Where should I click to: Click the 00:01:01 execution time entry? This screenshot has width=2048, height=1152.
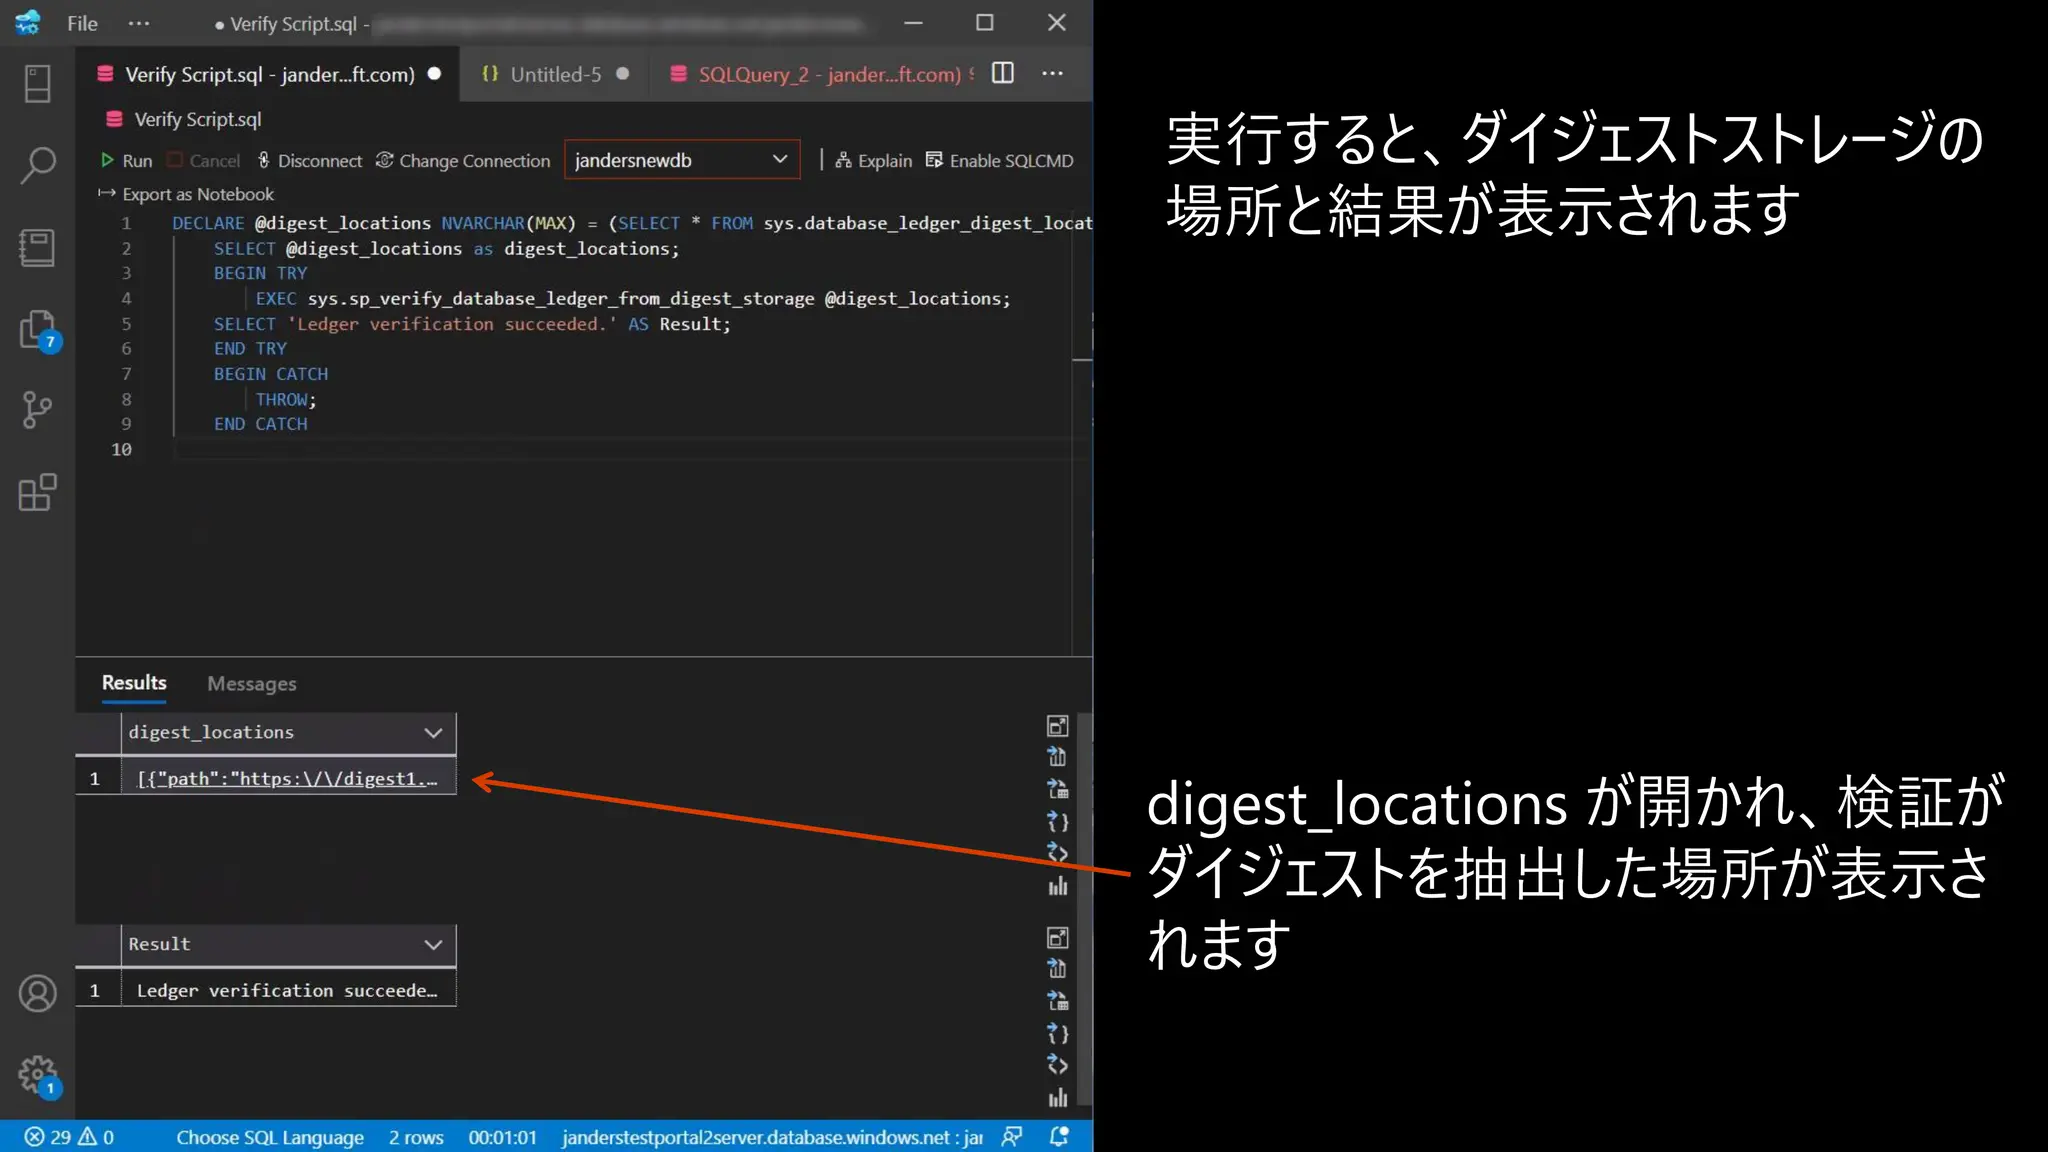(502, 1137)
